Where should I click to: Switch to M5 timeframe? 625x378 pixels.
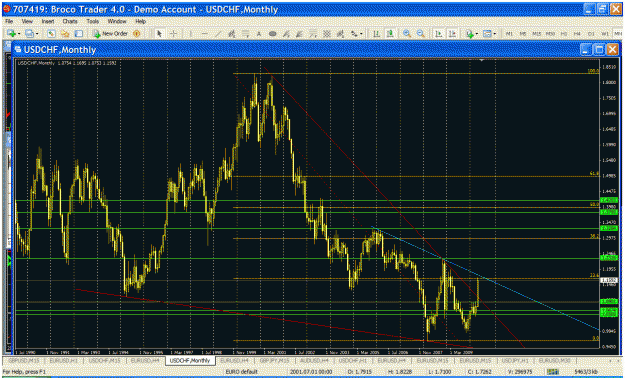coord(523,34)
